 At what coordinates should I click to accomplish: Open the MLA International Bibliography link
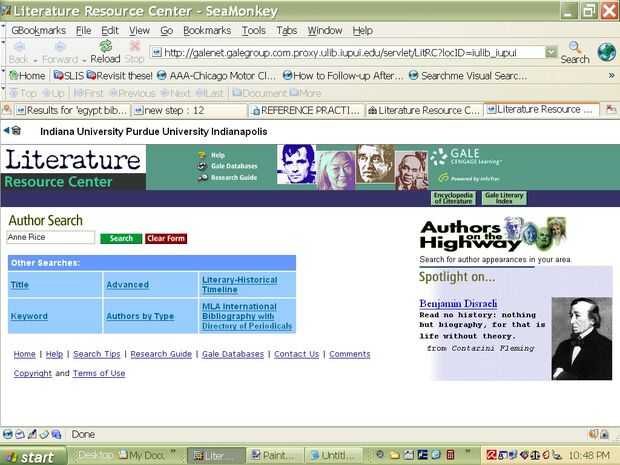[x=247, y=316]
